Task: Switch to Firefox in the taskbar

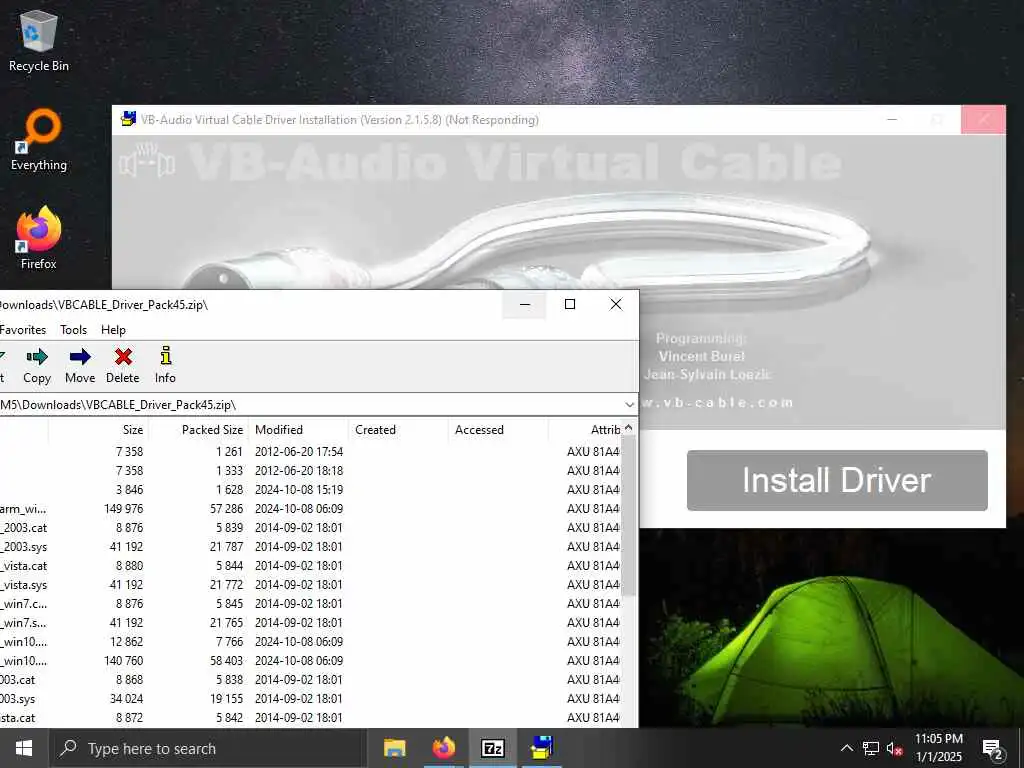Action: click(x=443, y=748)
